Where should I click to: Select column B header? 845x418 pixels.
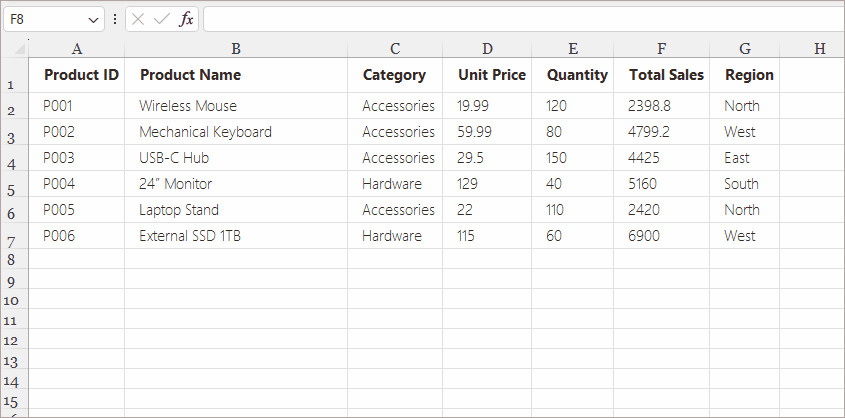(x=236, y=49)
